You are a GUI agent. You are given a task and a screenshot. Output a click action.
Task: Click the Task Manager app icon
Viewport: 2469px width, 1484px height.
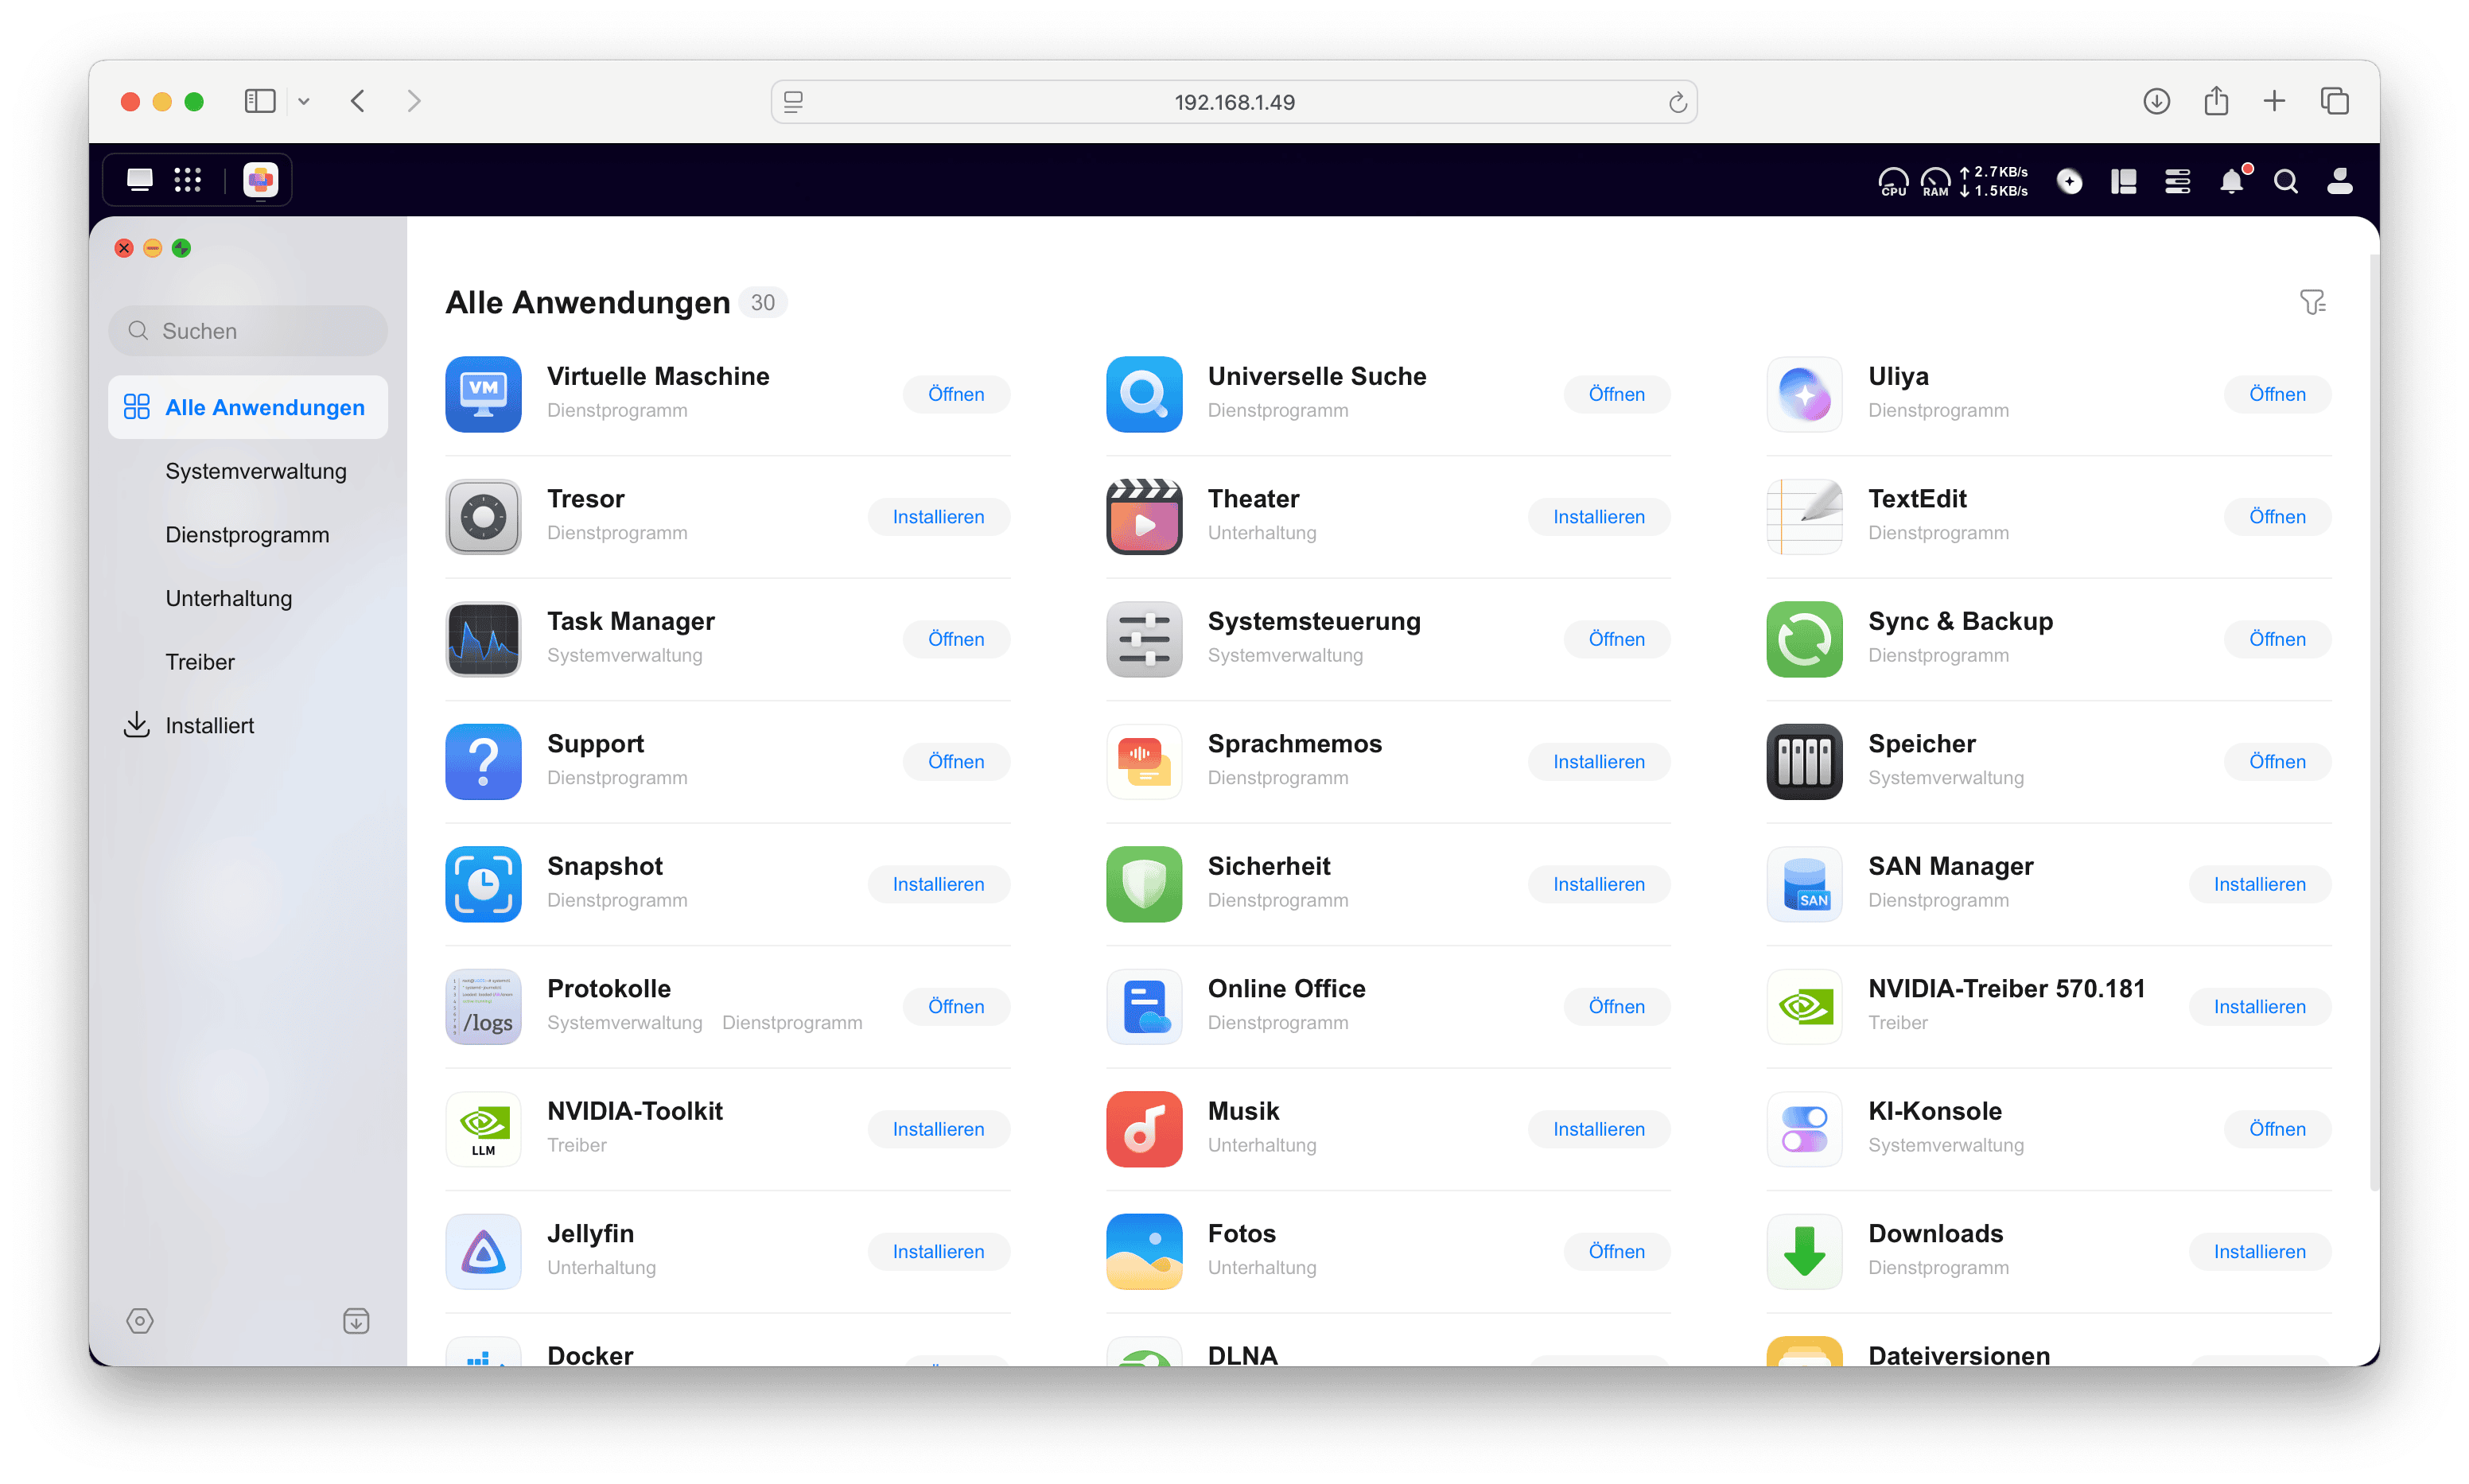coord(483,639)
